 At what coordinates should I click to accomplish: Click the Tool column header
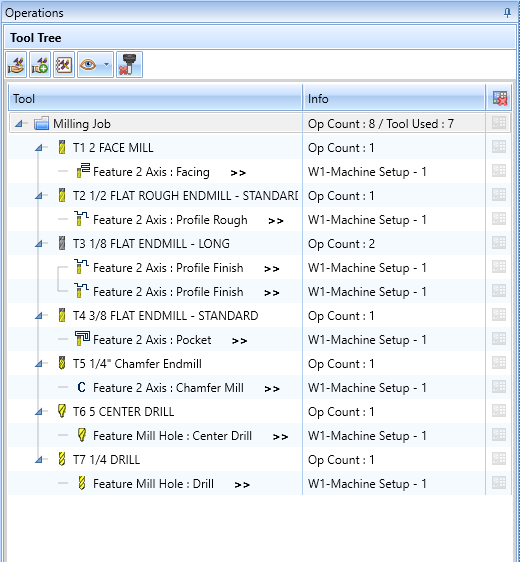point(155,99)
